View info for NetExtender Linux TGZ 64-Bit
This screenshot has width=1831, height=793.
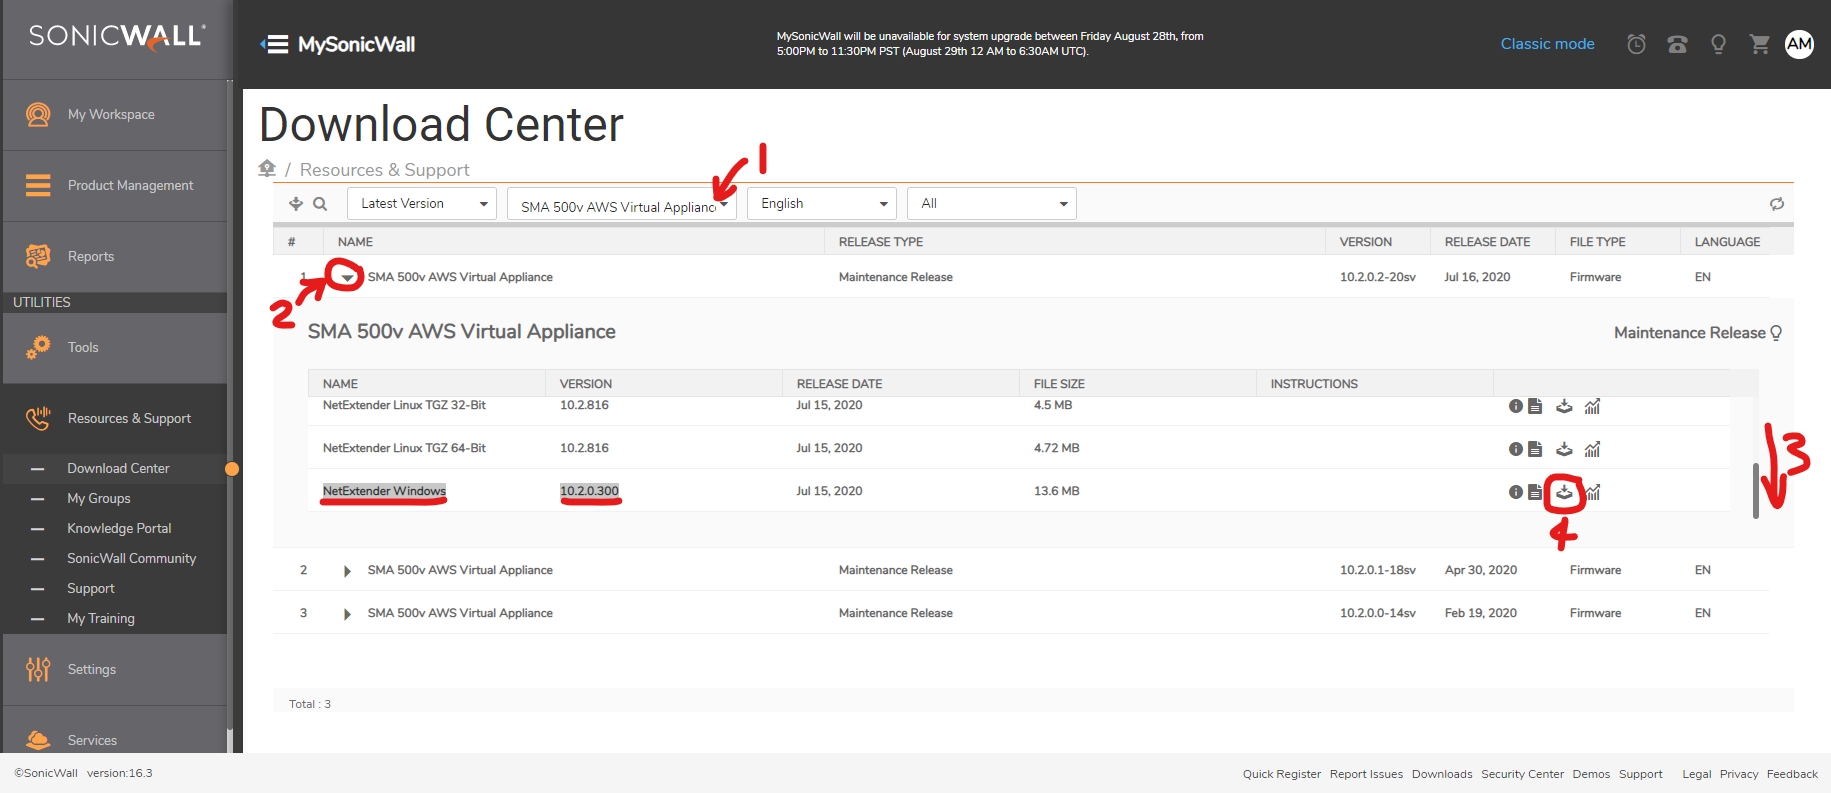pyautogui.click(x=1515, y=449)
